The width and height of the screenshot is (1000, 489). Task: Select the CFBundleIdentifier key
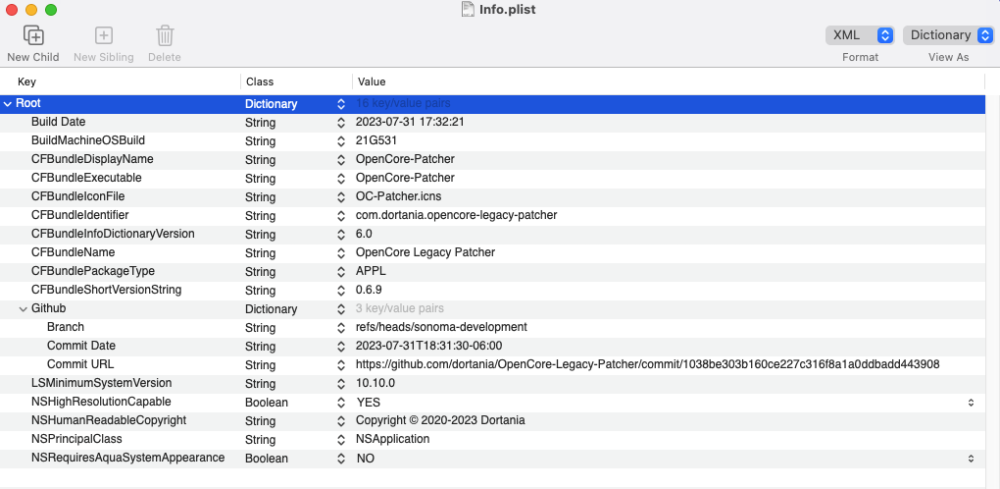80,215
